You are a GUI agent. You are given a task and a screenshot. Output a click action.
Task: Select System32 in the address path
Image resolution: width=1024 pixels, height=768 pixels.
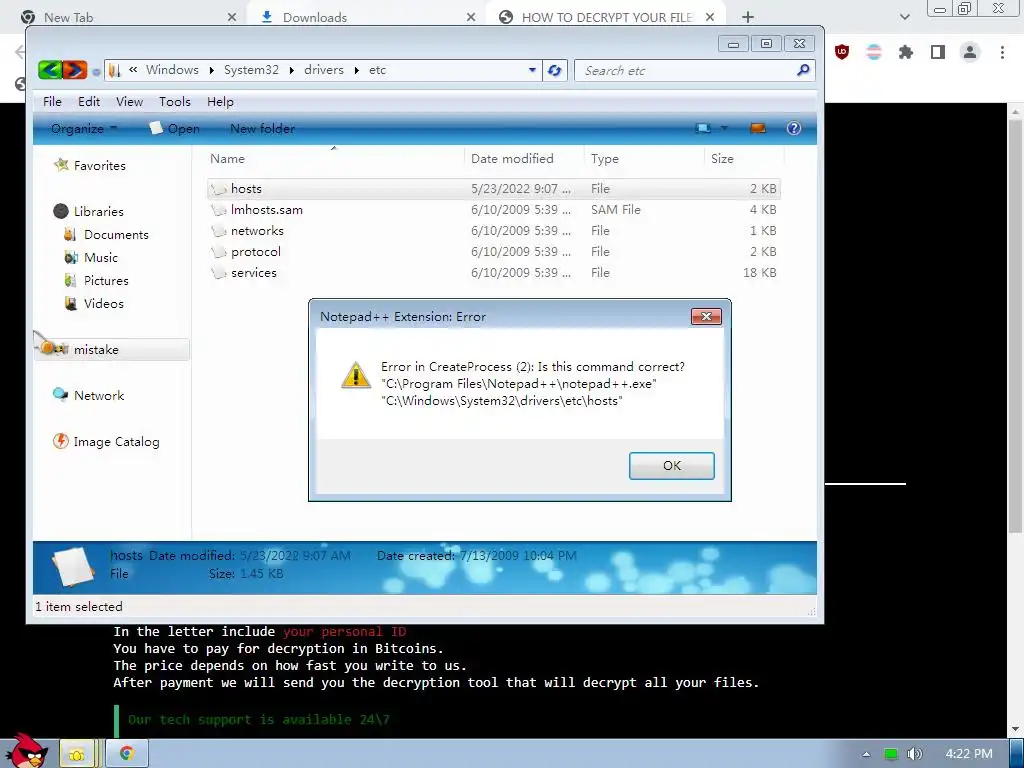(x=251, y=70)
